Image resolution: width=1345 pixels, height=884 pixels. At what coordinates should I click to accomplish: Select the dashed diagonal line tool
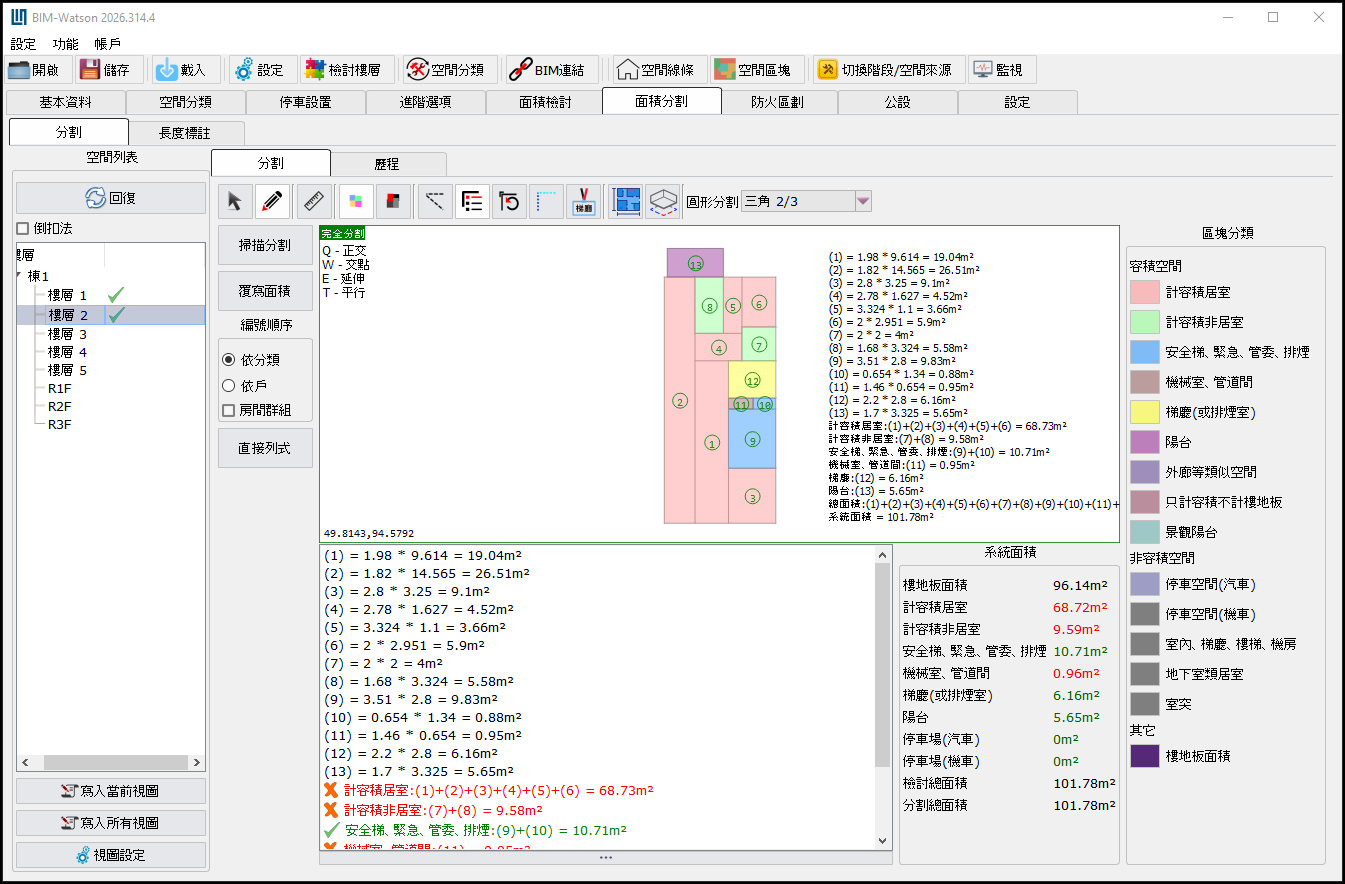pos(434,202)
